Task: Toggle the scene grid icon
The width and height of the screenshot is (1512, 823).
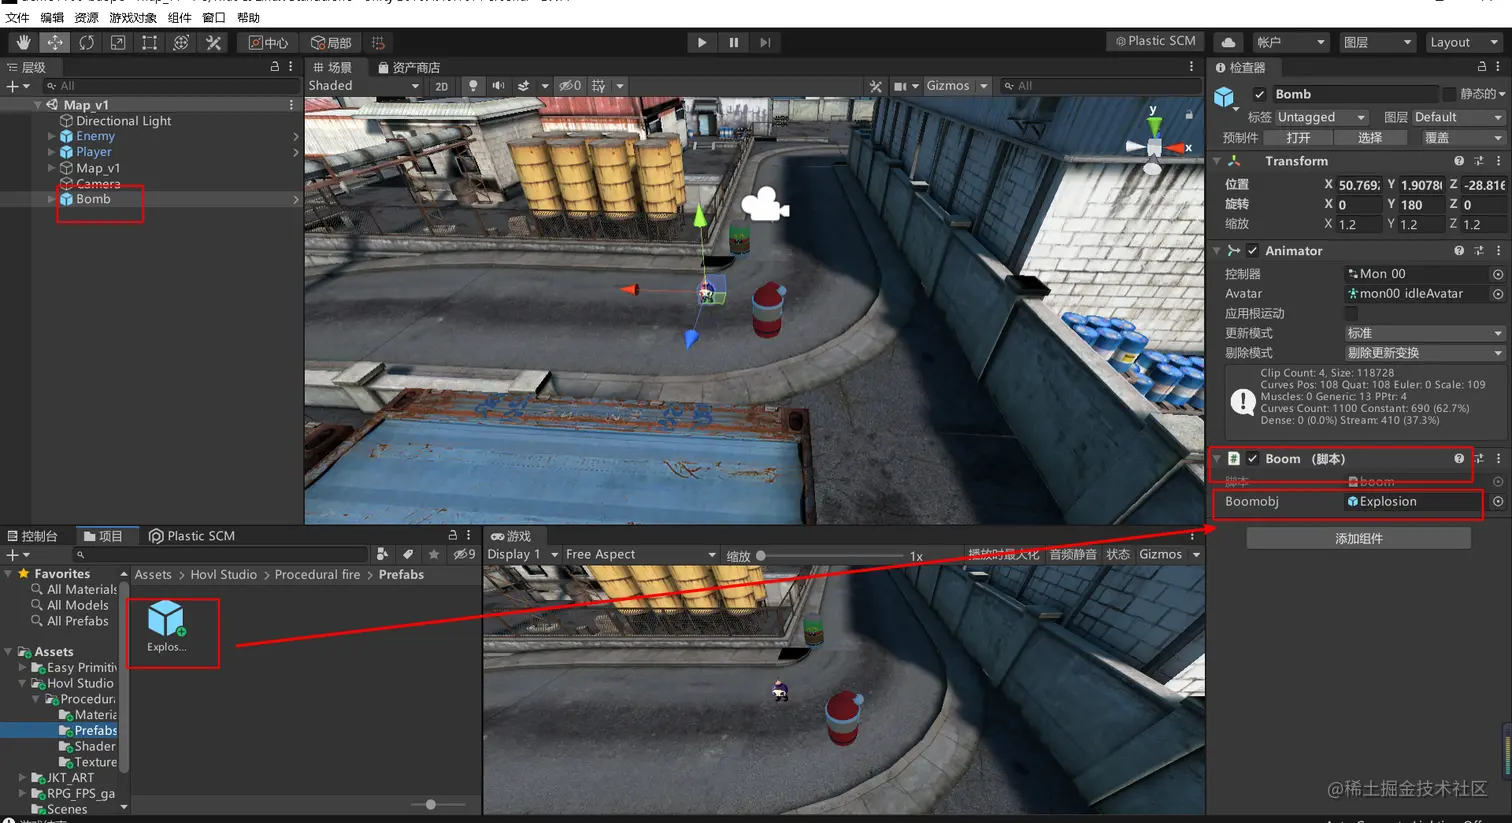Action: click(599, 86)
